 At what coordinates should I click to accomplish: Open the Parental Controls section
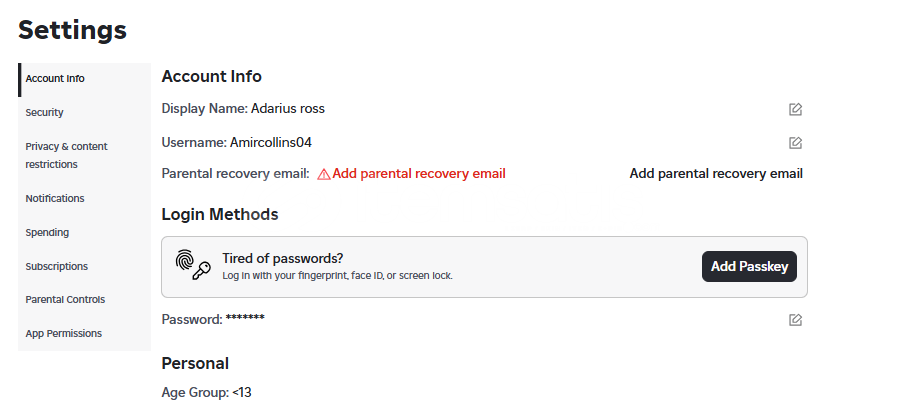[84, 300]
